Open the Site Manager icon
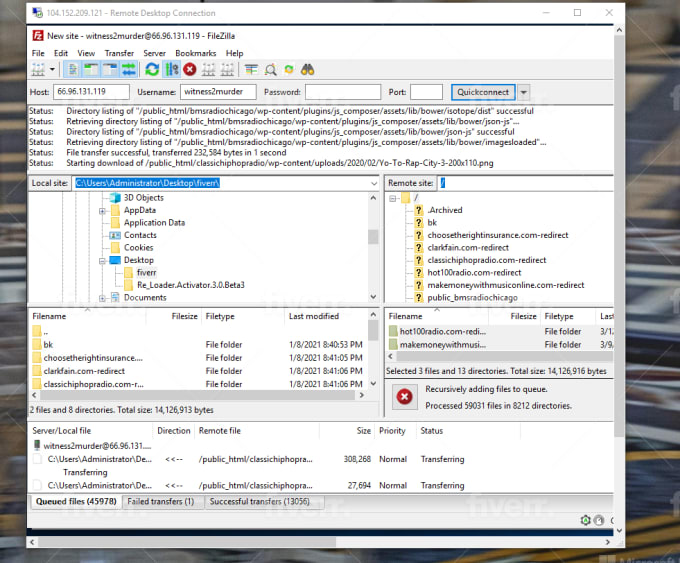 coord(38,69)
